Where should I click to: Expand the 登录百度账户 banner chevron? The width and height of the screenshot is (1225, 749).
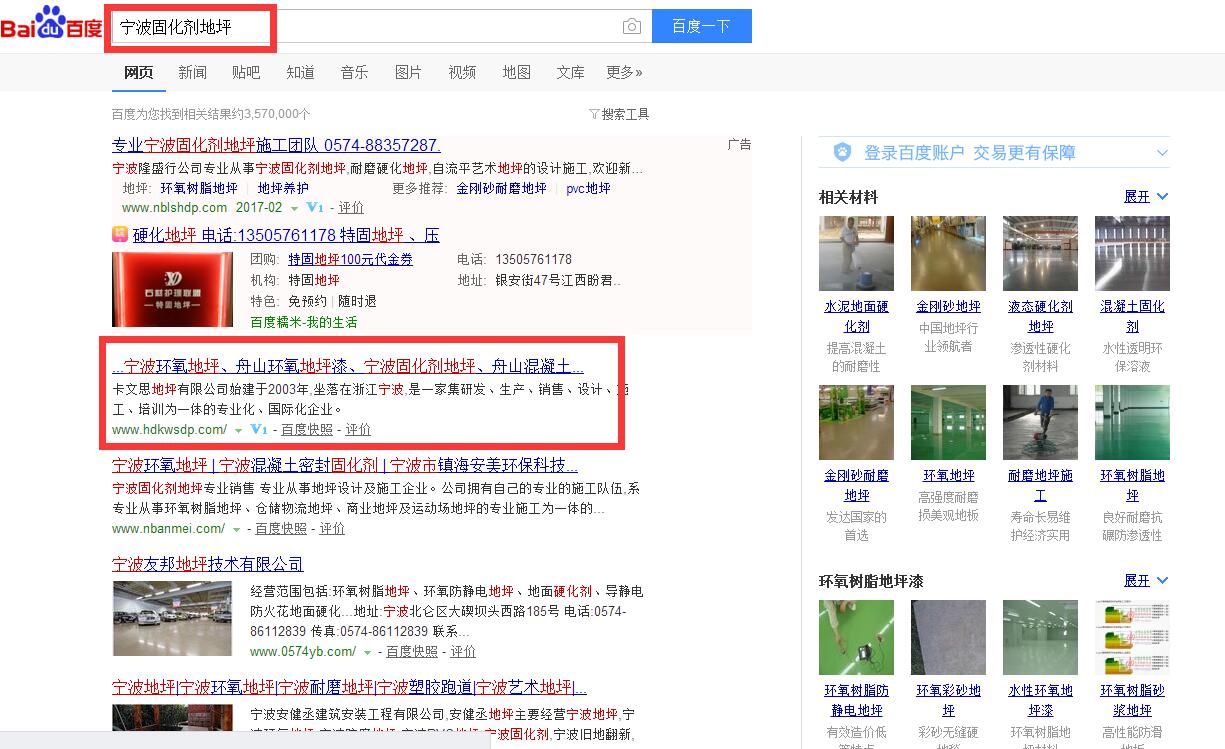pyautogui.click(x=1161, y=153)
